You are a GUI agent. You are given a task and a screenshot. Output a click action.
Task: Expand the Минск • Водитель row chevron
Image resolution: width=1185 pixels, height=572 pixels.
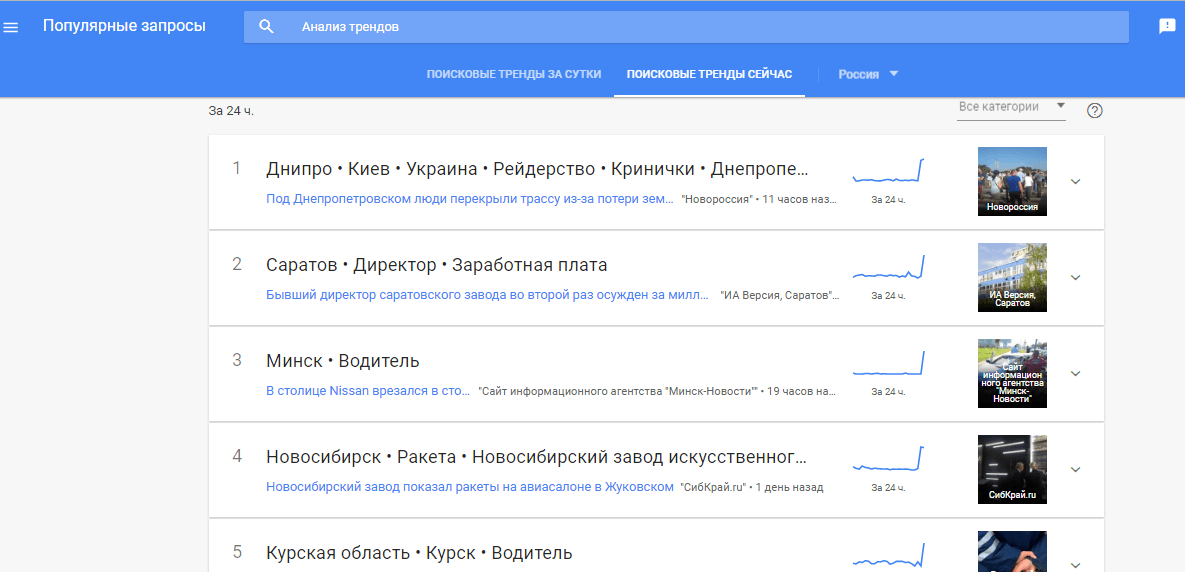point(1075,374)
